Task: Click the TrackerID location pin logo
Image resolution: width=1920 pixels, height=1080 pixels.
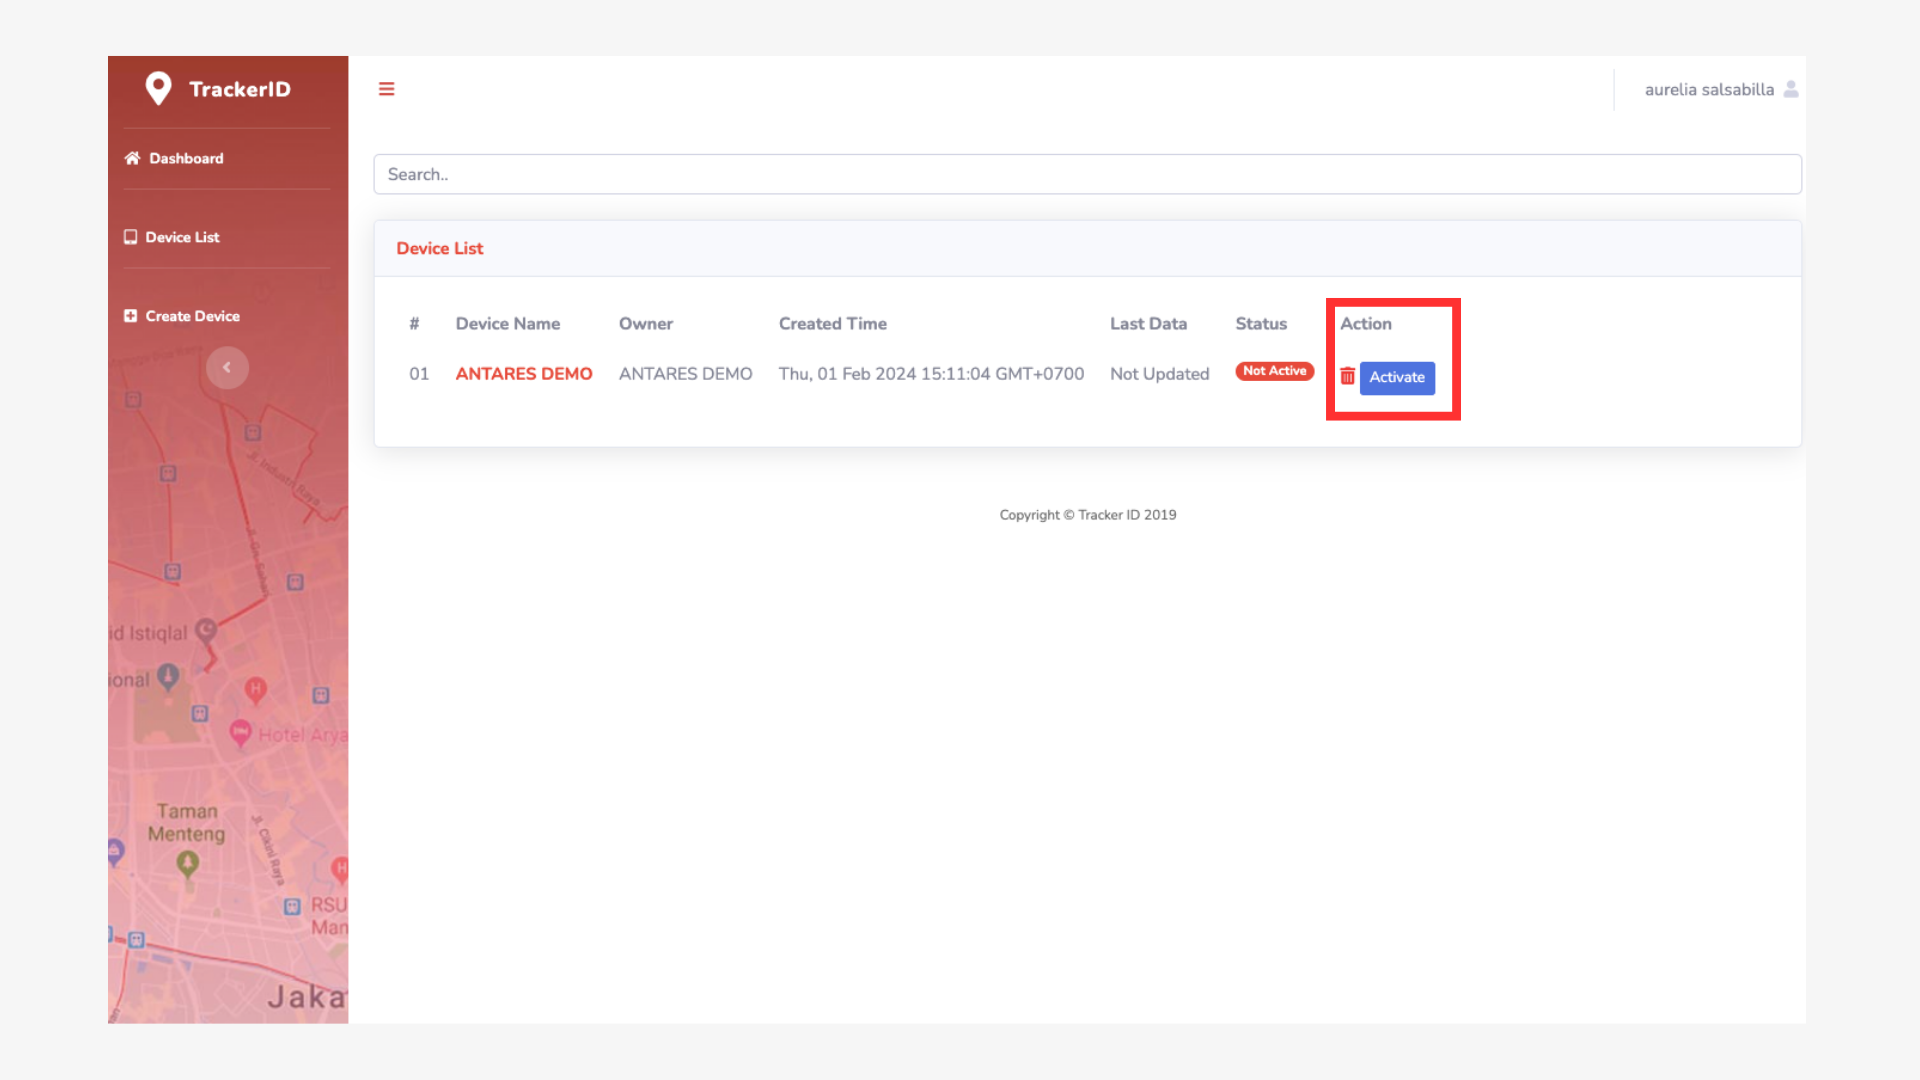Action: pyautogui.click(x=158, y=89)
